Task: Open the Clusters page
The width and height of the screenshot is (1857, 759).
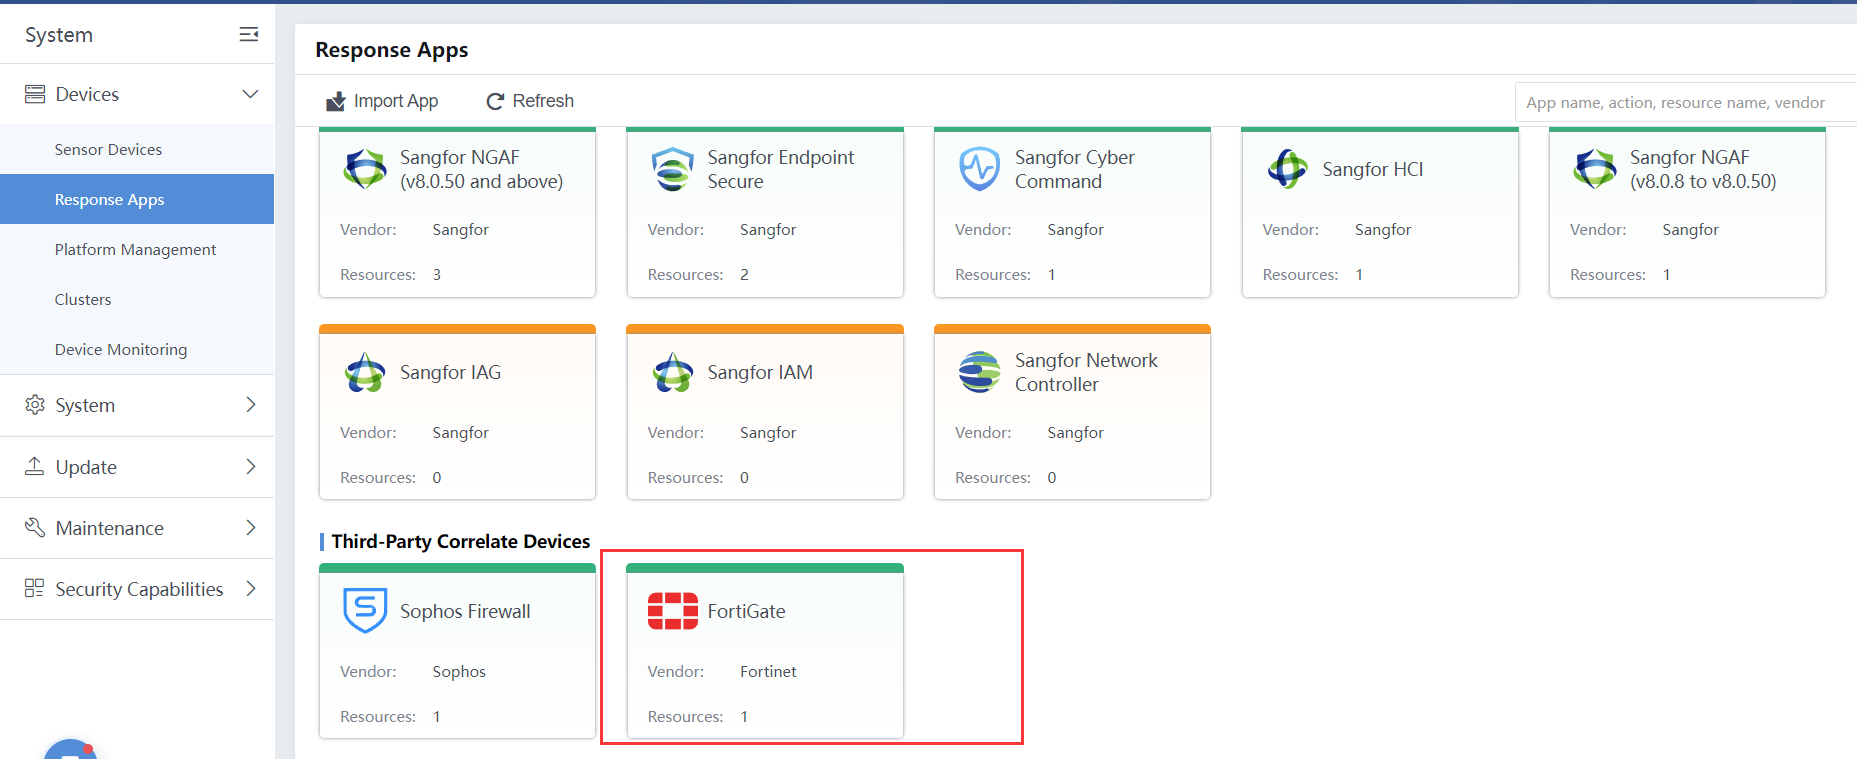Action: pyautogui.click(x=137, y=299)
